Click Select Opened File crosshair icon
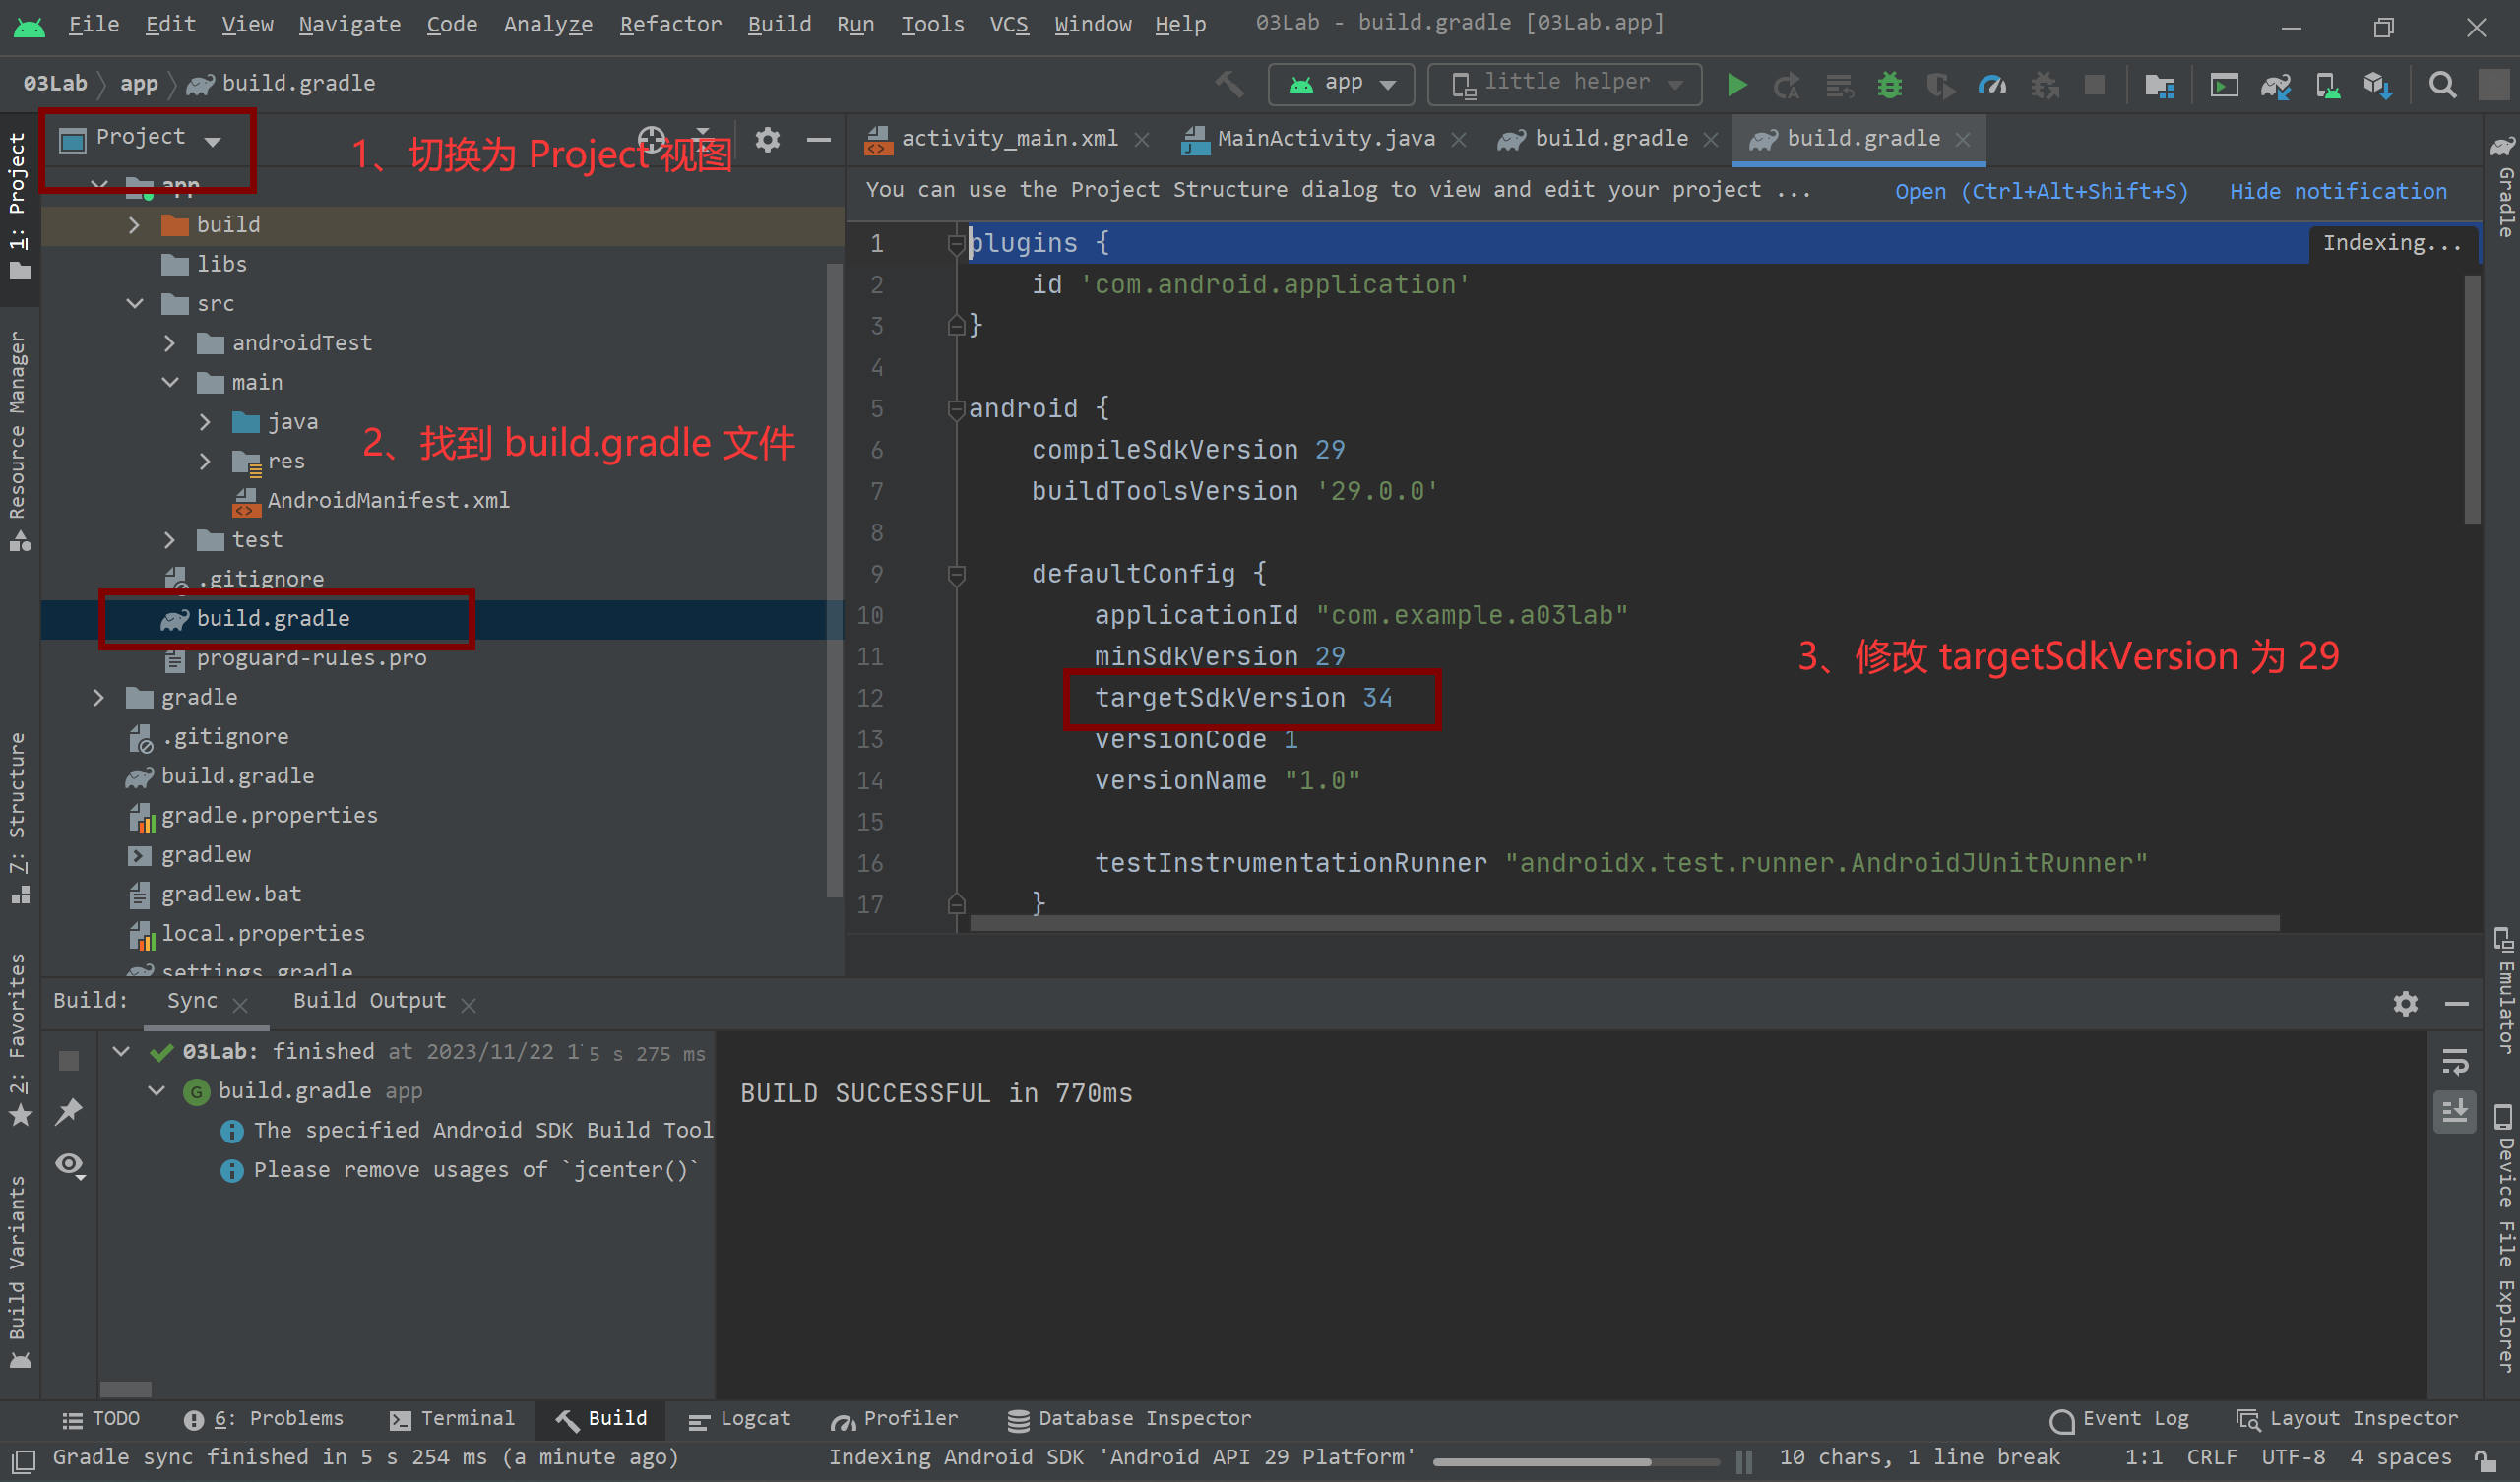The height and width of the screenshot is (1482, 2520). tap(652, 139)
